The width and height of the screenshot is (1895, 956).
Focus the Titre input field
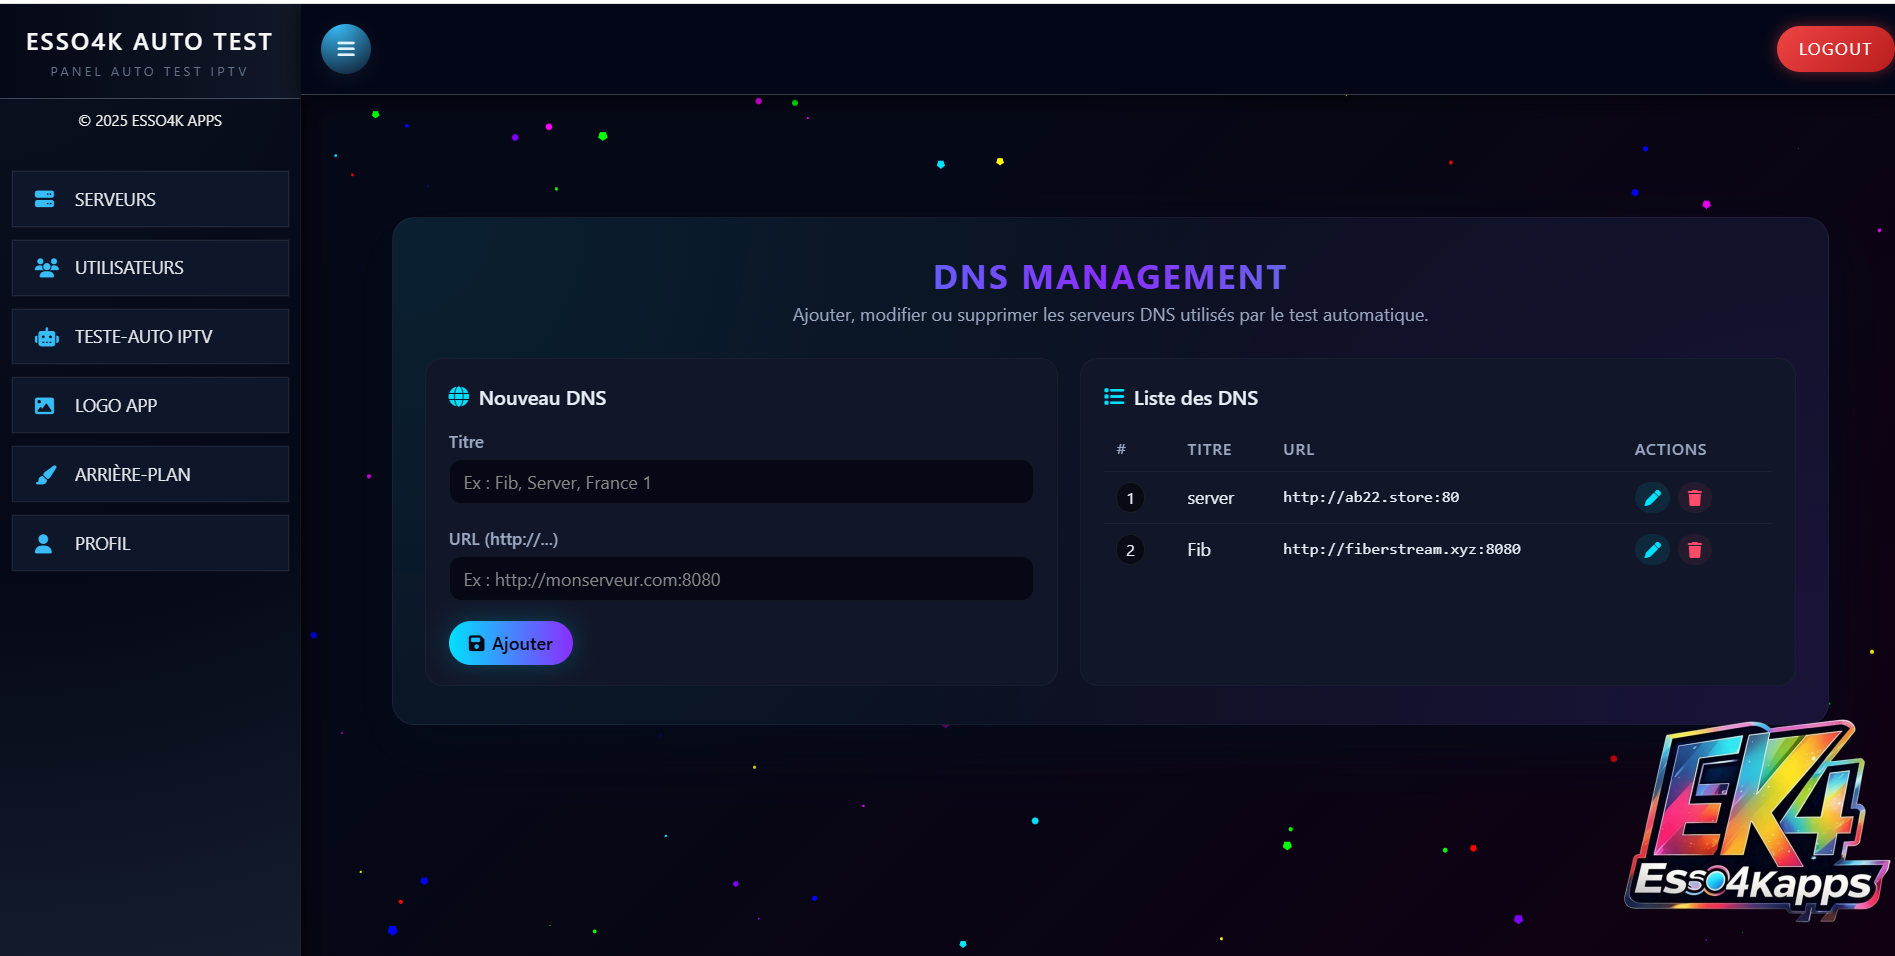pos(740,483)
